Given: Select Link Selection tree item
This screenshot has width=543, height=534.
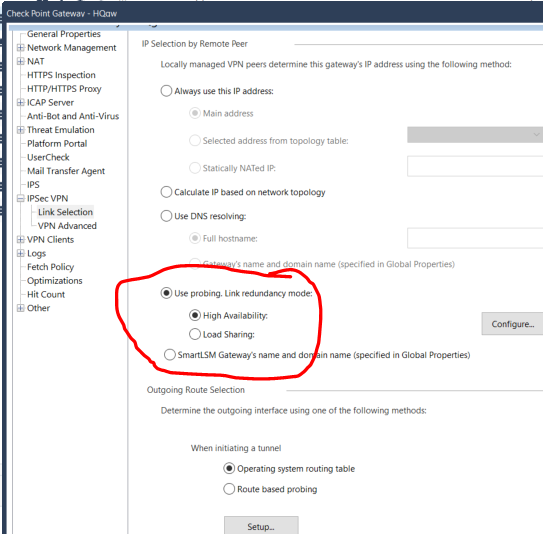Looking at the screenshot, I should pyautogui.click(x=65, y=212).
